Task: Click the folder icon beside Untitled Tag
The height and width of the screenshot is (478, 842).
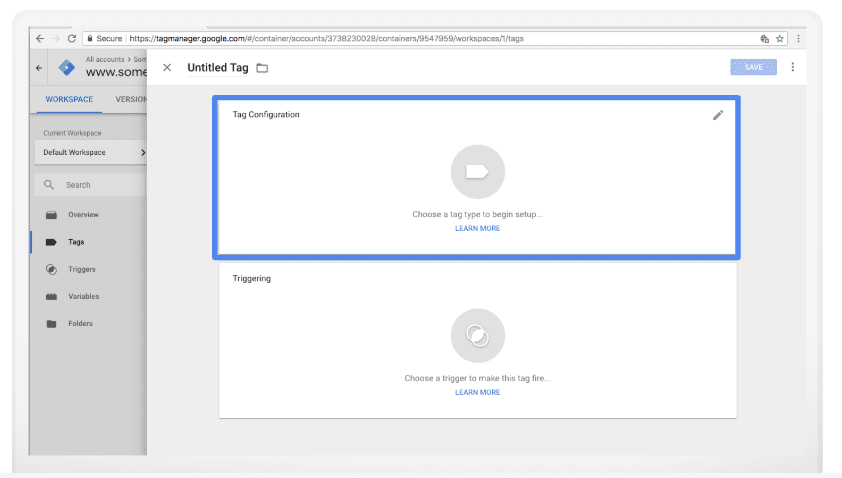Action: coord(262,68)
